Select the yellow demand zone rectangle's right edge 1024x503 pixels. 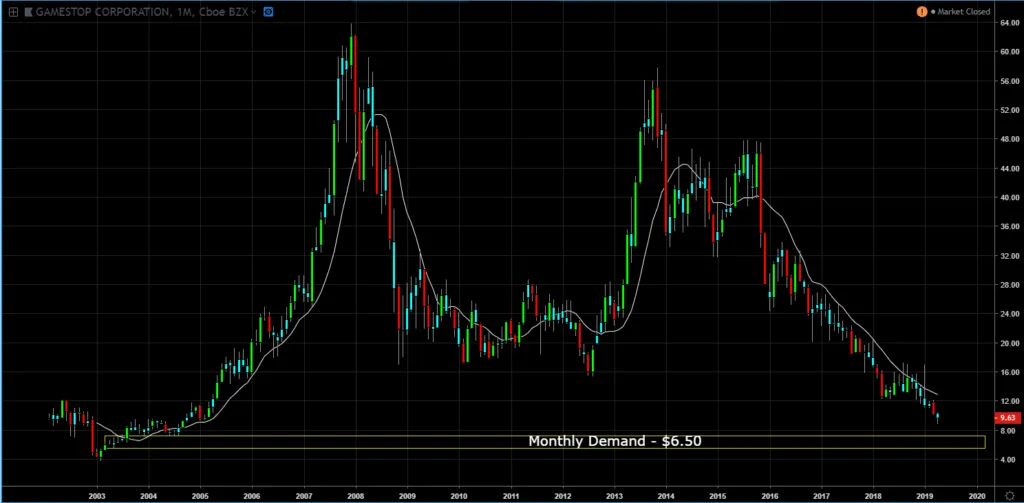pos(985,441)
